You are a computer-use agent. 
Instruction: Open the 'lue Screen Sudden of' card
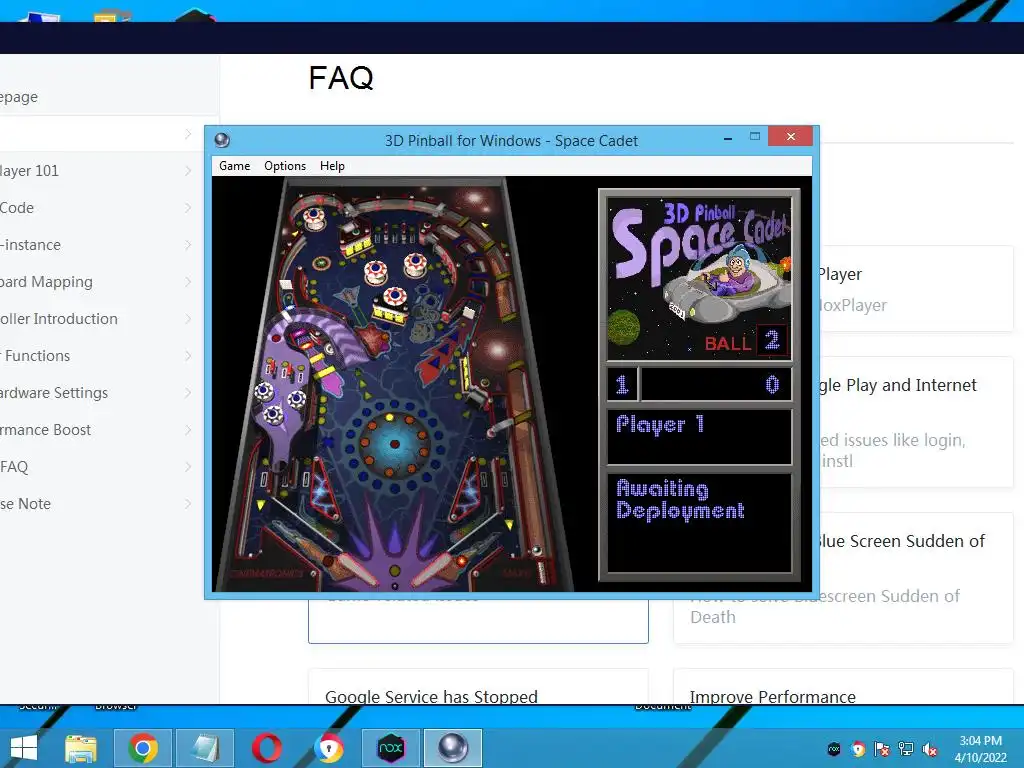pos(901,541)
